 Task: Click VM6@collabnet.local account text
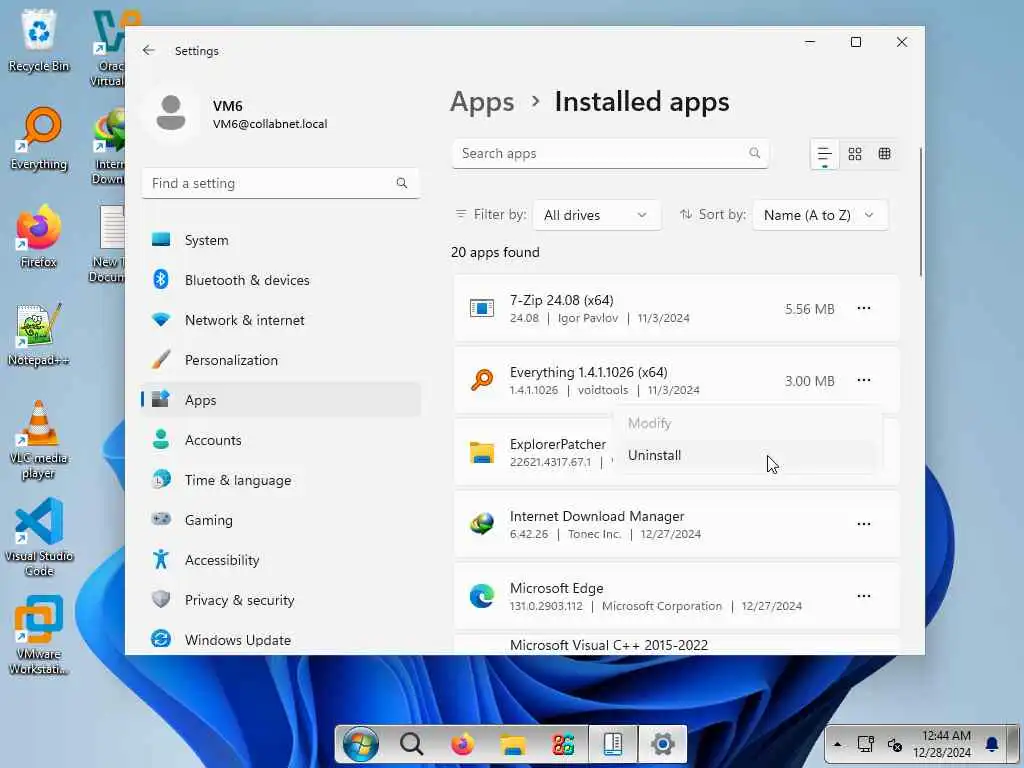[x=270, y=124]
